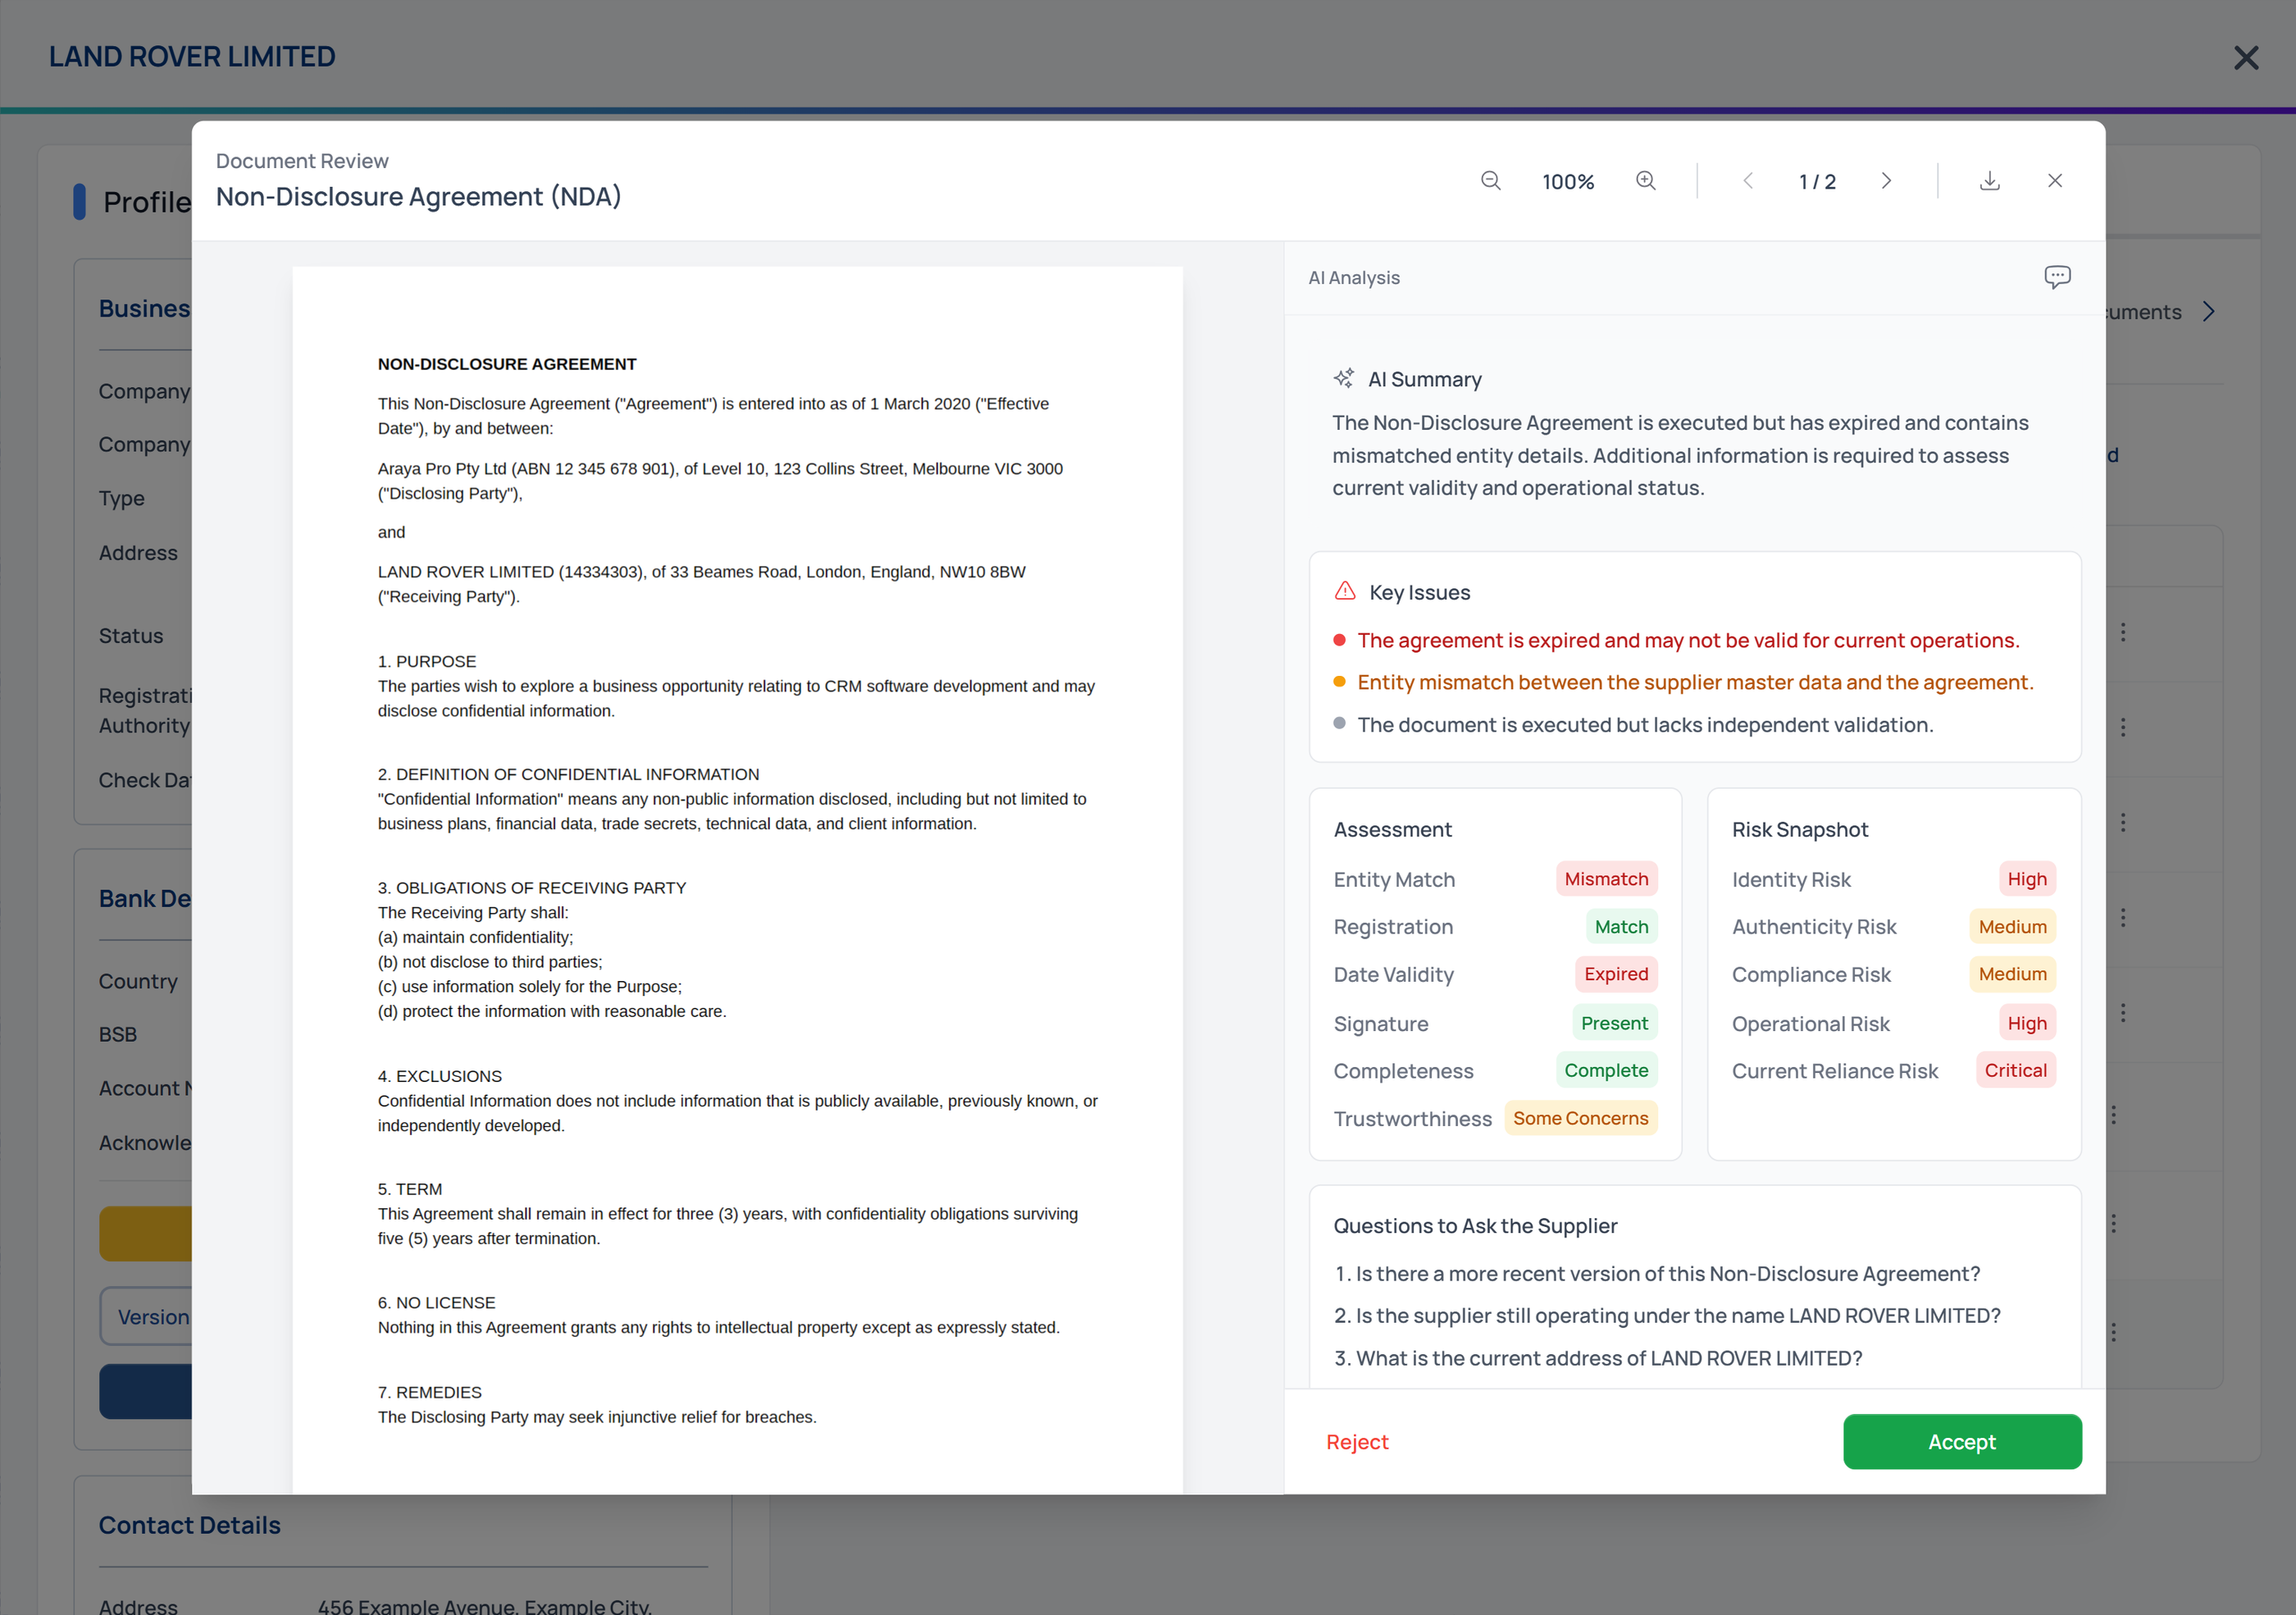2296x1615 pixels.
Task: Click the Match badge for Registration
Action: coord(1620,927)
